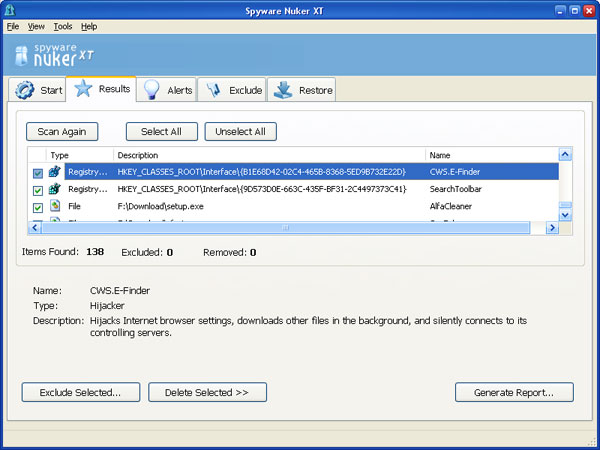Click the CWS.E-Finder name in list

tap(455, 172)
